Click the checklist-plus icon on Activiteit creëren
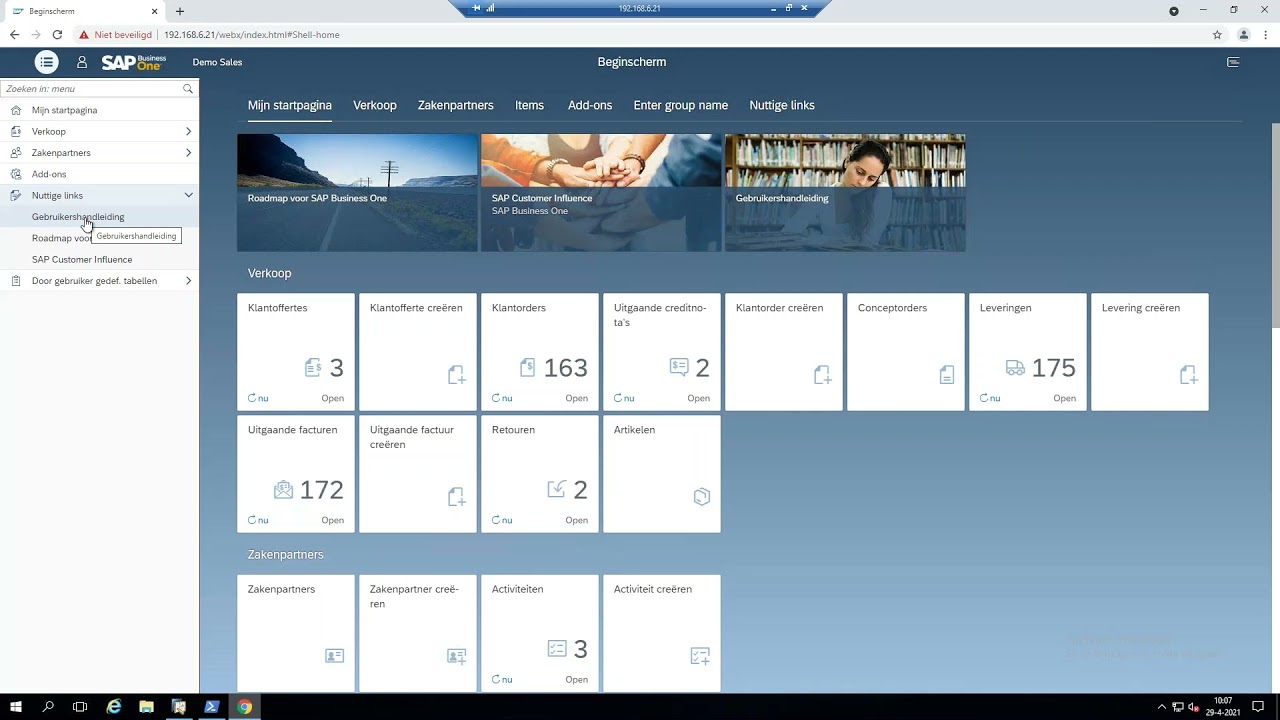The image size is (1280, 720). [x=700, y=656]
